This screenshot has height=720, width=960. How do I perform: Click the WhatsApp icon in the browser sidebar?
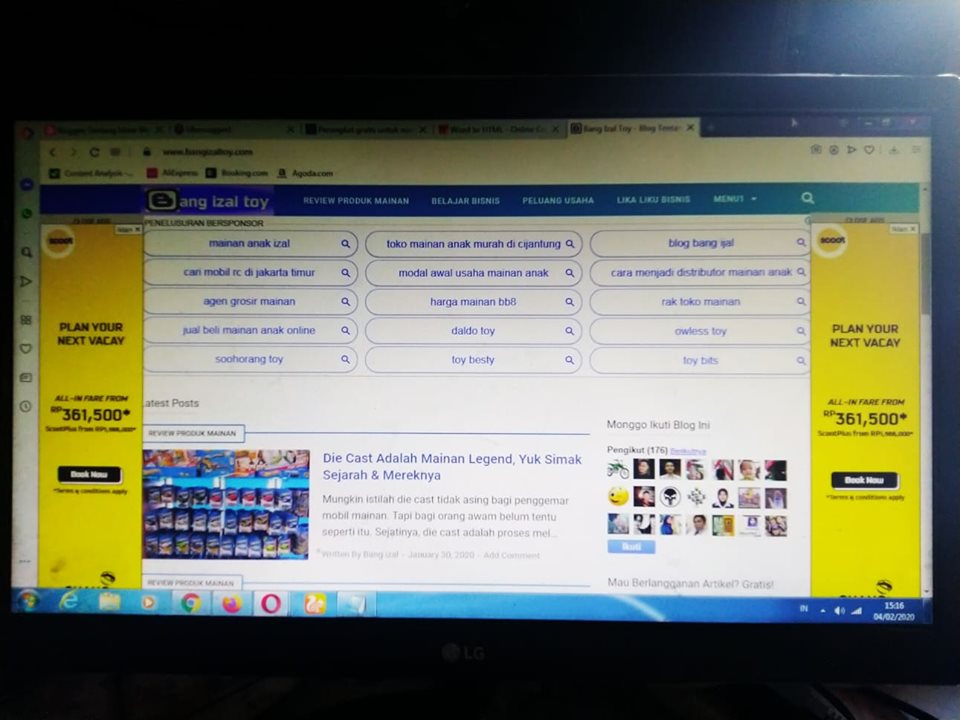(x=26, y=214)
